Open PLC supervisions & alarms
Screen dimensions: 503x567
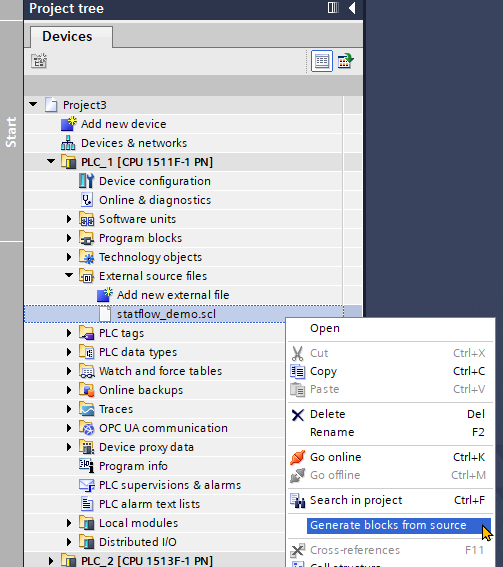point(170,485)
